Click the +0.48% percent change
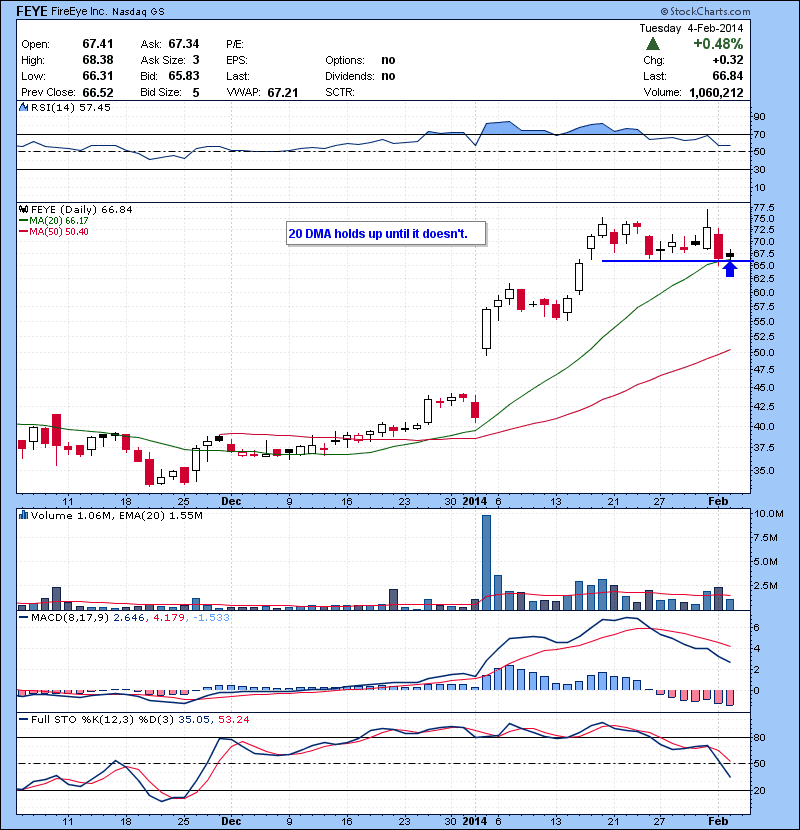Image resolution: width=800 pixels, height=830 pixels. tap(718, 44)
